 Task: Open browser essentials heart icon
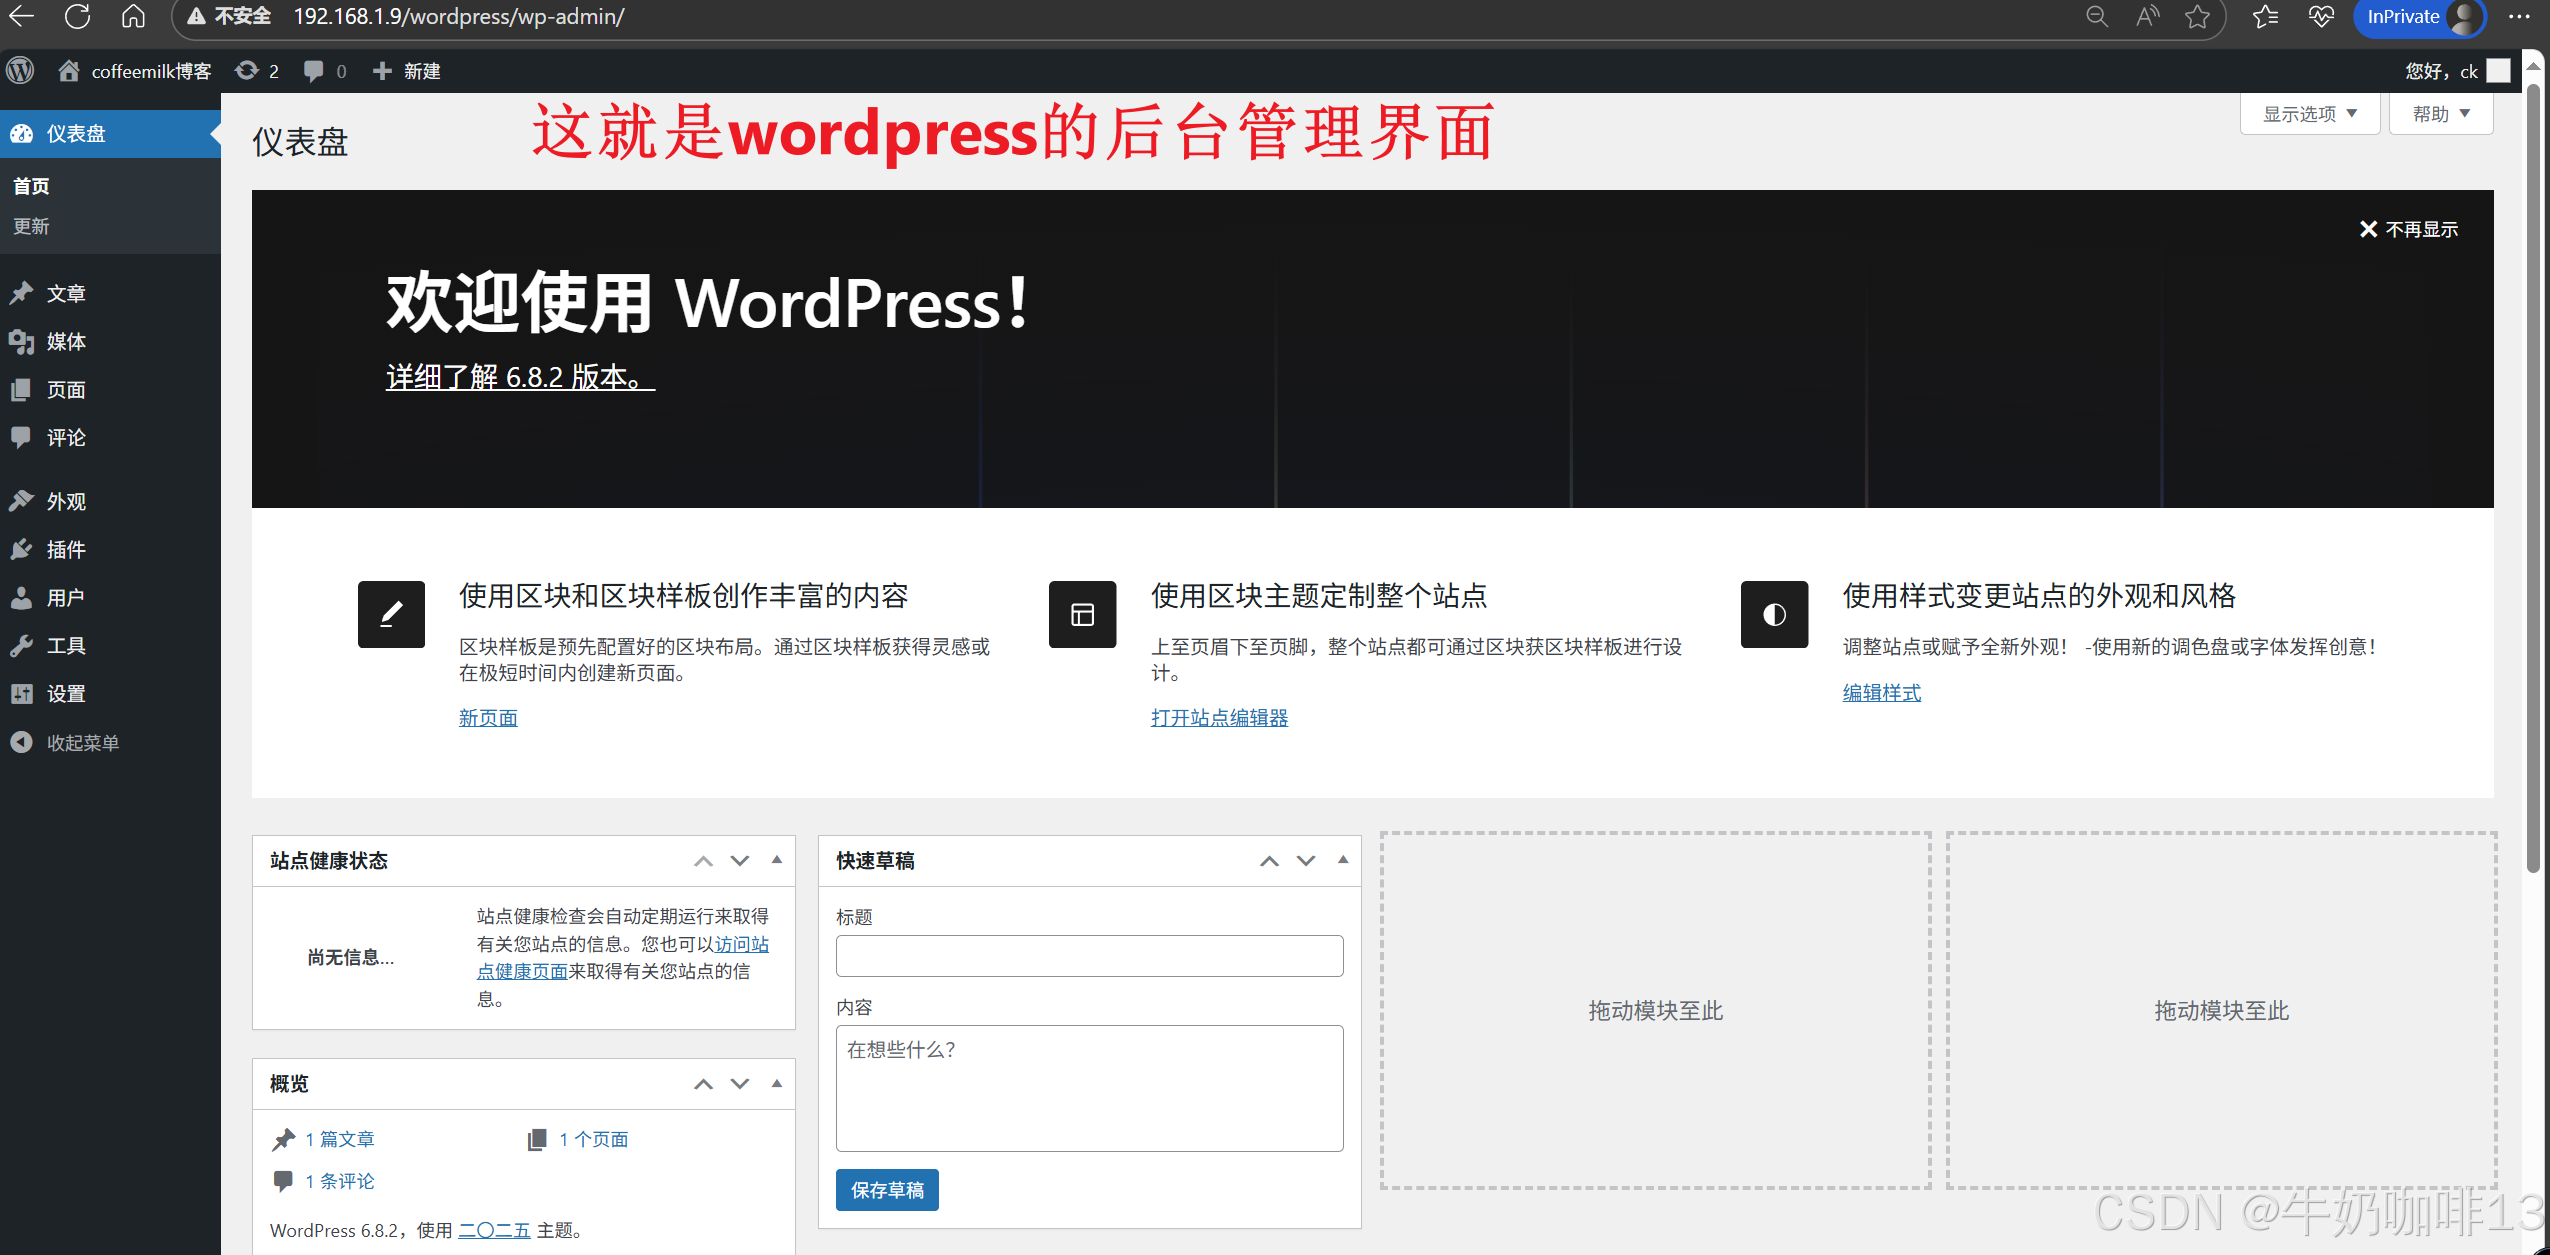pos(2321,16)
